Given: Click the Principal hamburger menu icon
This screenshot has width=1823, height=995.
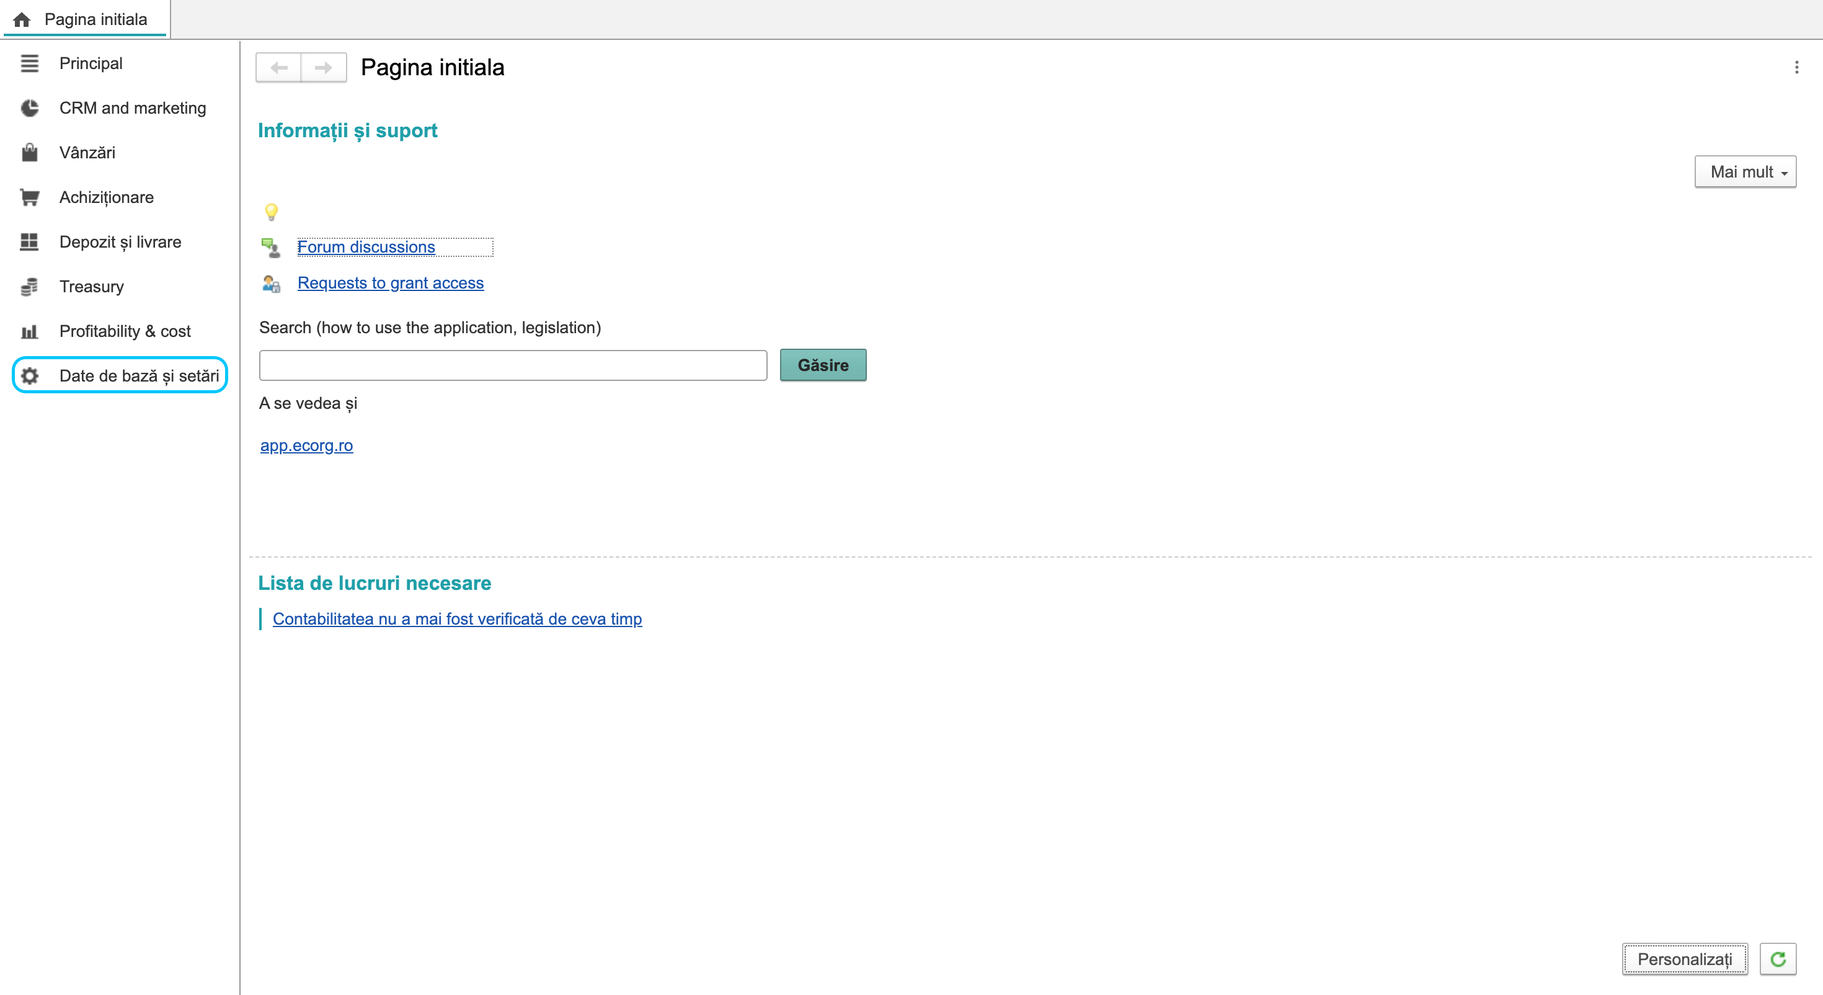Looking at the screenshot, I should coord(29,63).
